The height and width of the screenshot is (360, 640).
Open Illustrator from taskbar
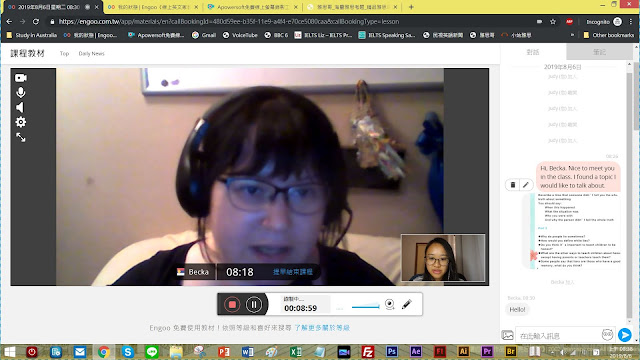(x=463, y=352)
